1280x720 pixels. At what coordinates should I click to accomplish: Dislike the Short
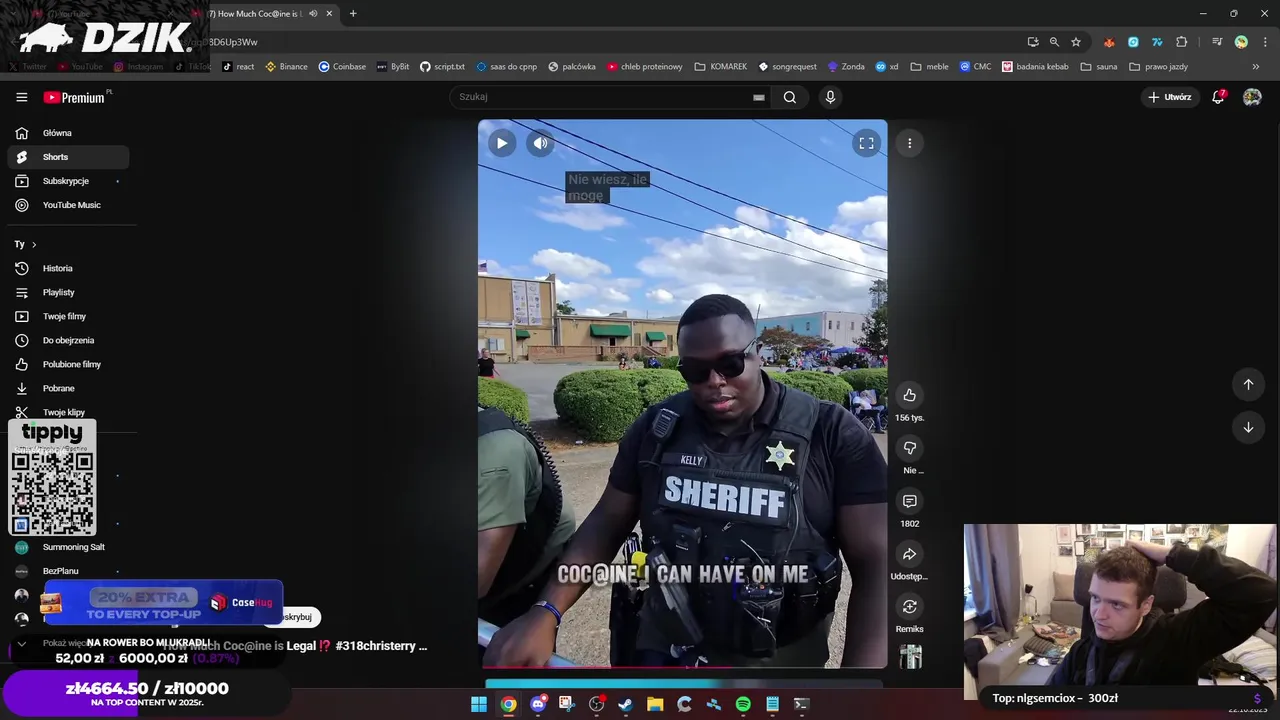coord(909,448)
